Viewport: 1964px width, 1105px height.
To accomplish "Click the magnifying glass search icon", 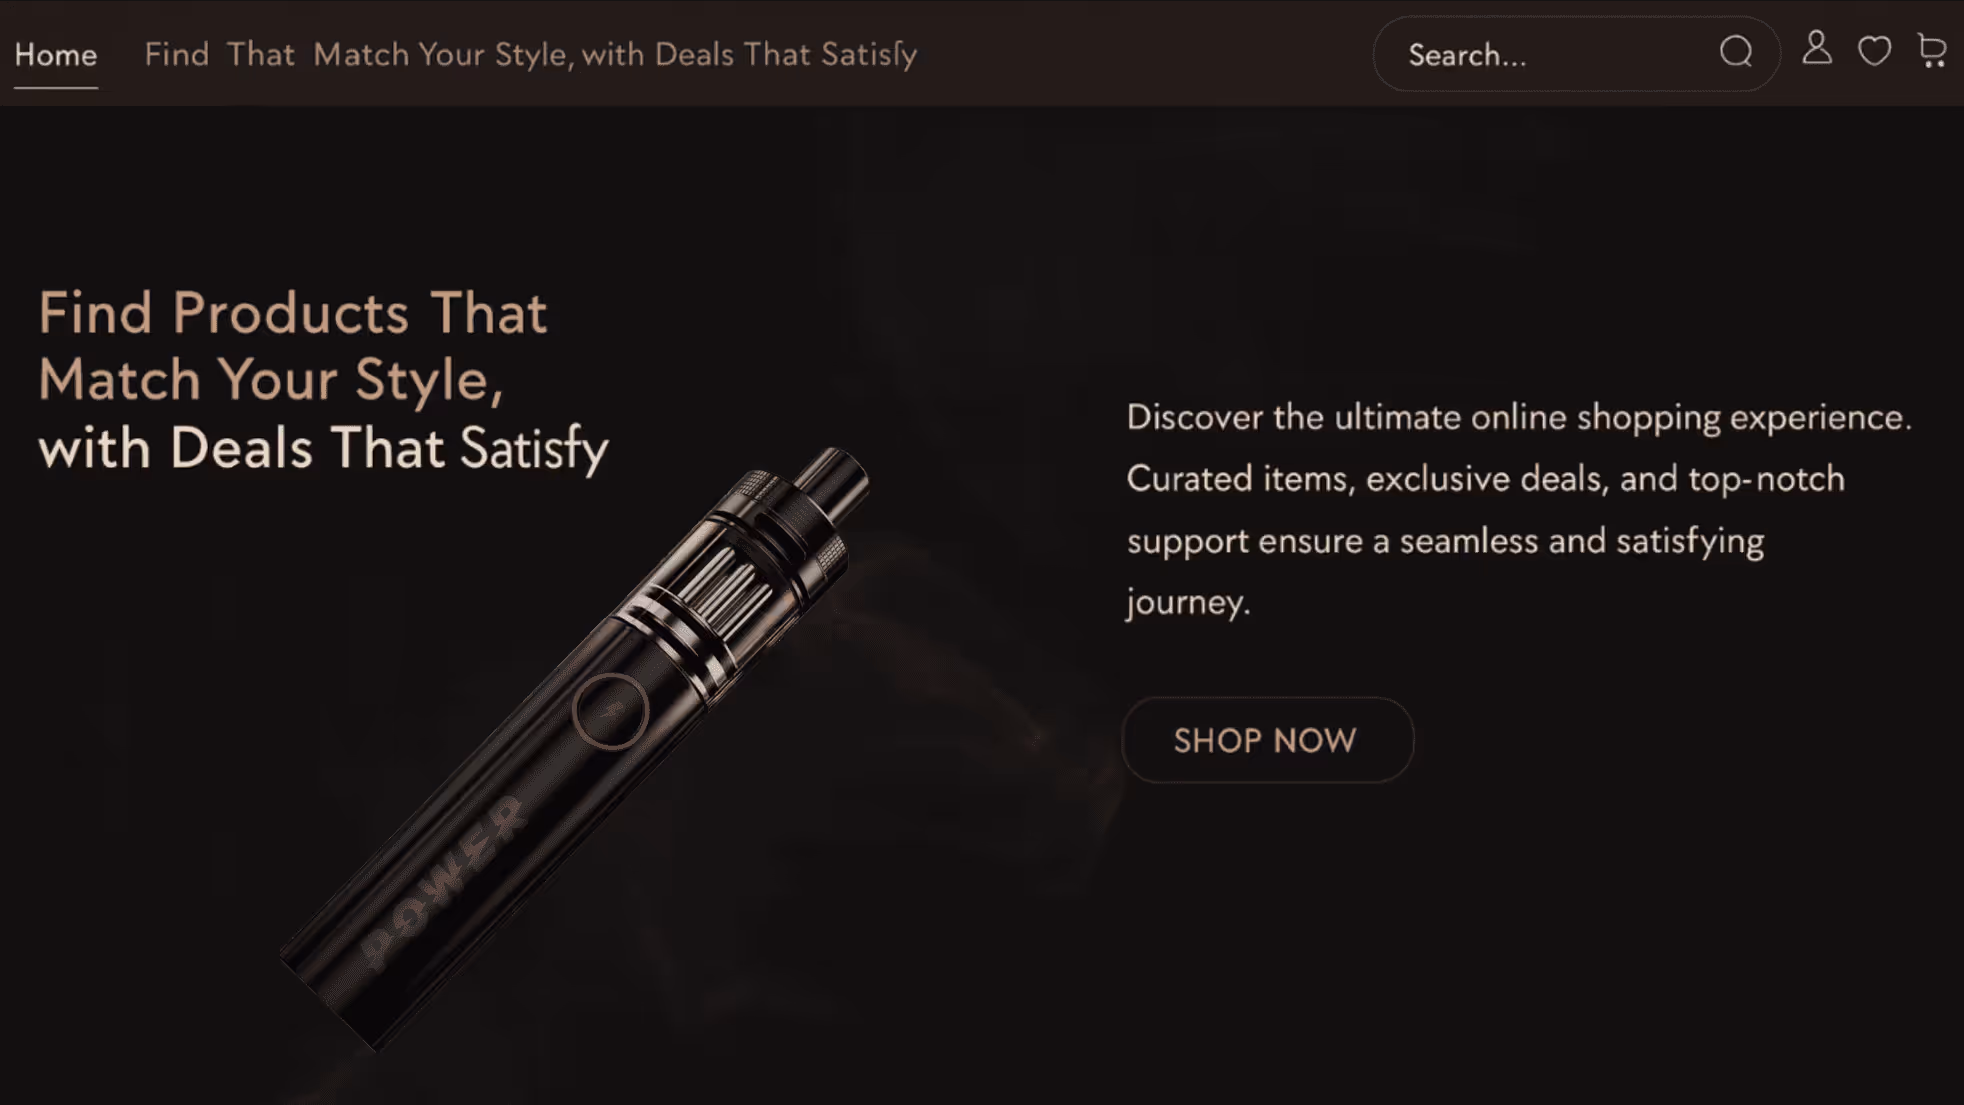I will (1736, 52).
